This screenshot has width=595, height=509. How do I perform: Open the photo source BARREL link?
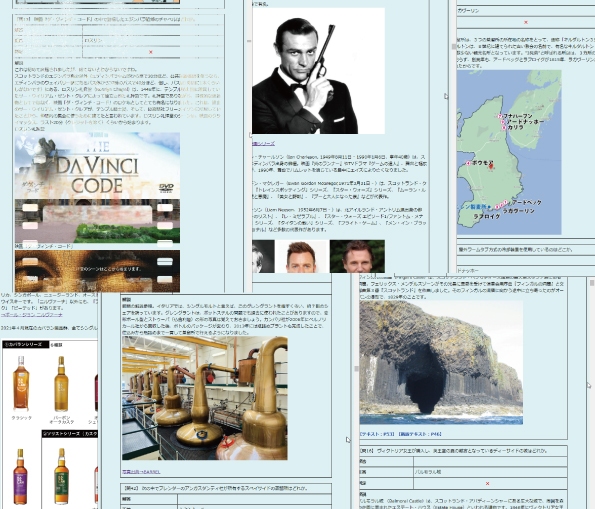point(141,472)
